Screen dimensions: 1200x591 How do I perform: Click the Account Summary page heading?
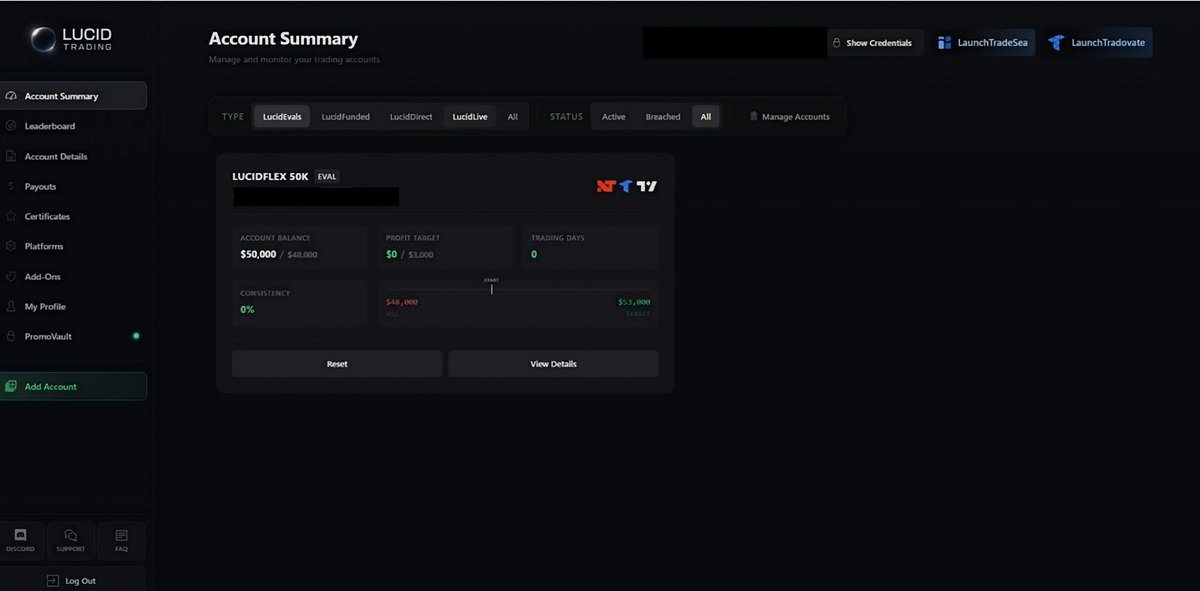[283, 39]
